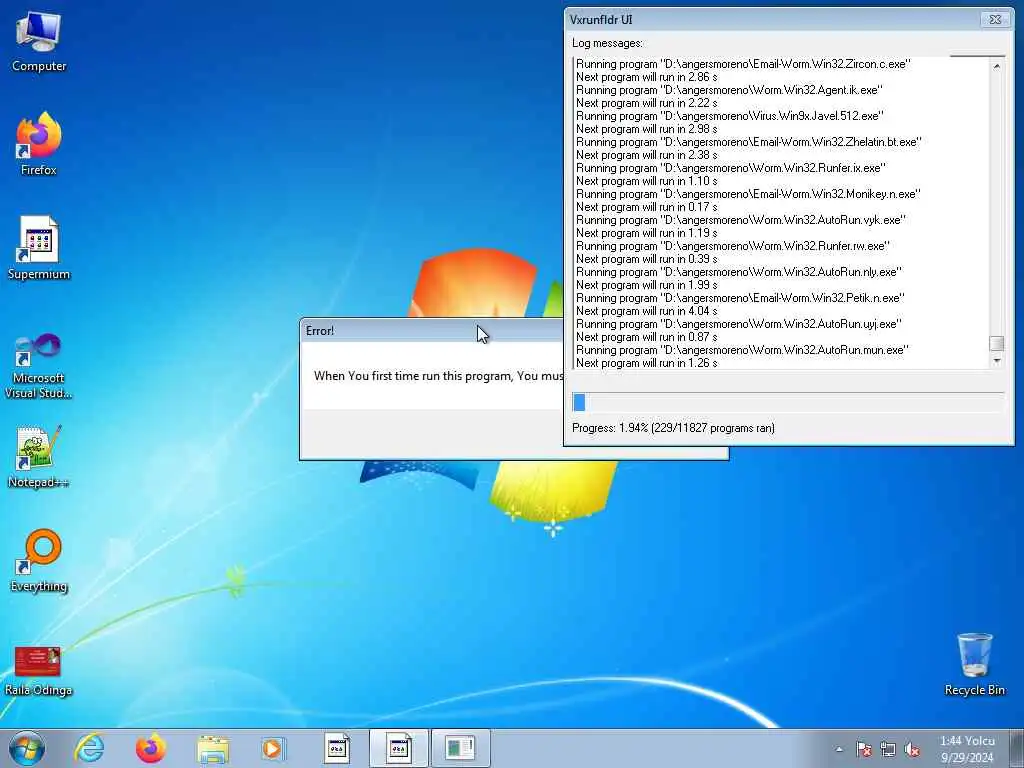
Task: Select the Email-Worm.Win32.Zhelatin.bt.exe log line
Action: [748, 142]
